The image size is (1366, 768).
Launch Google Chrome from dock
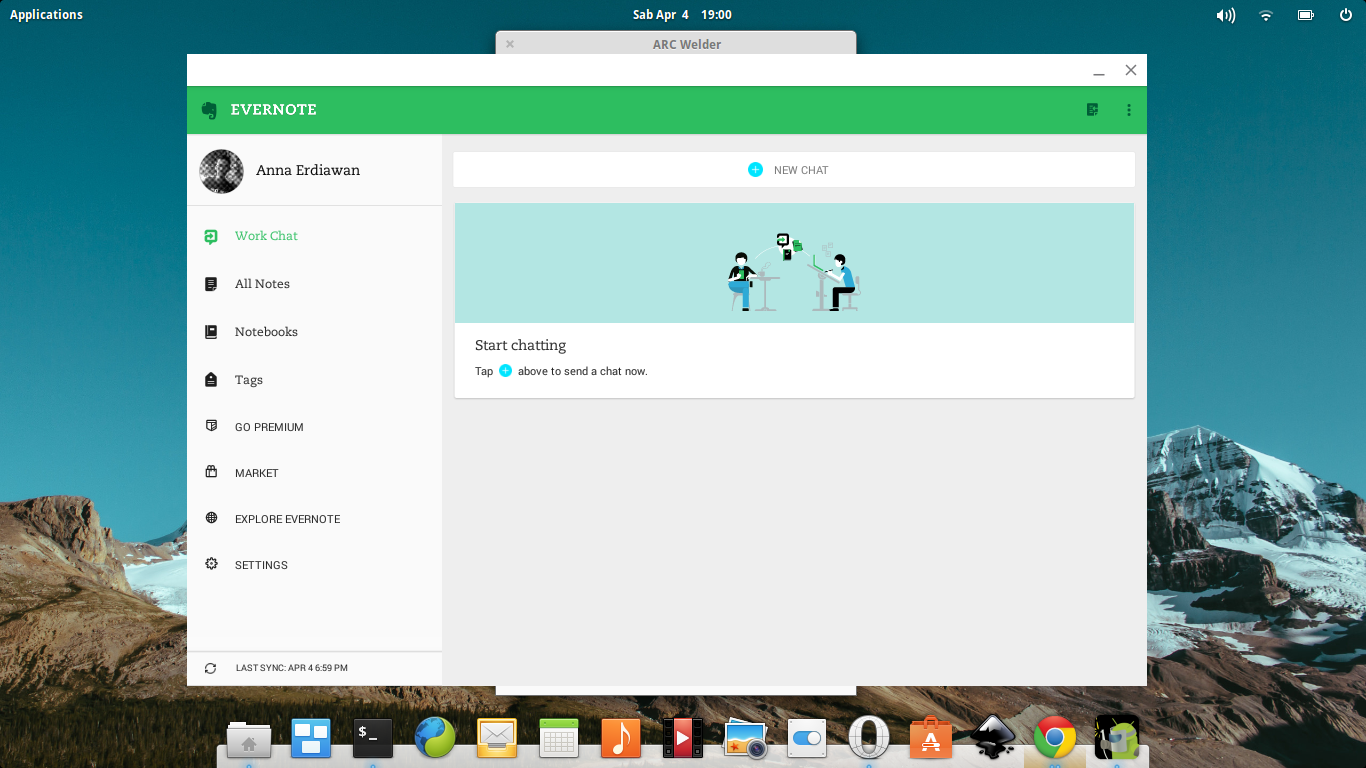coord(1055,738)
